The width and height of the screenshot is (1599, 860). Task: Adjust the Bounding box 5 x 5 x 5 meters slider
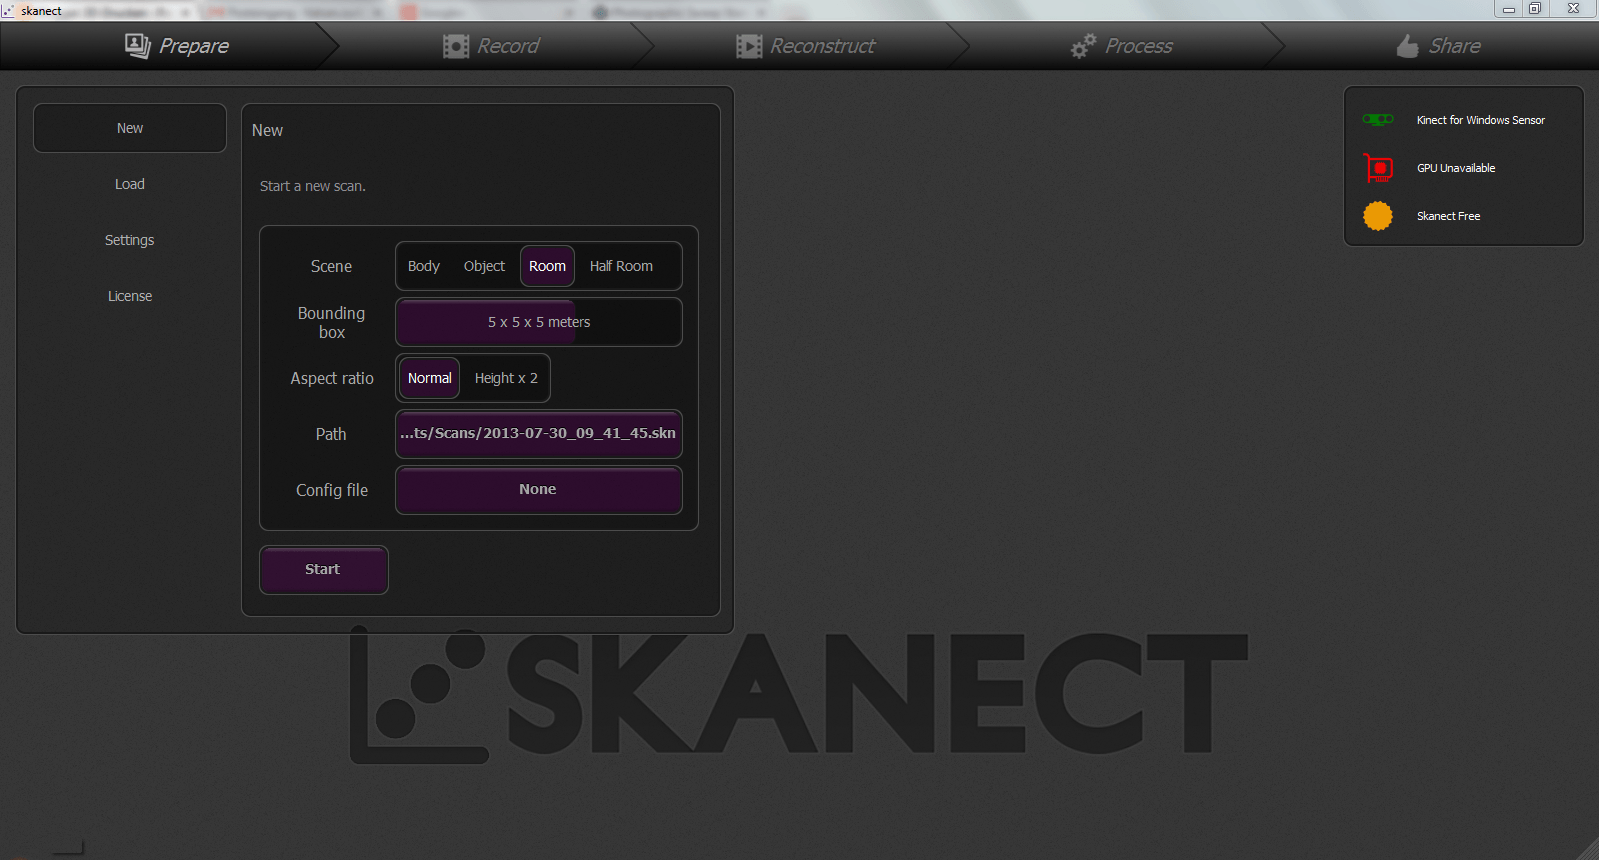coord(539,322)
